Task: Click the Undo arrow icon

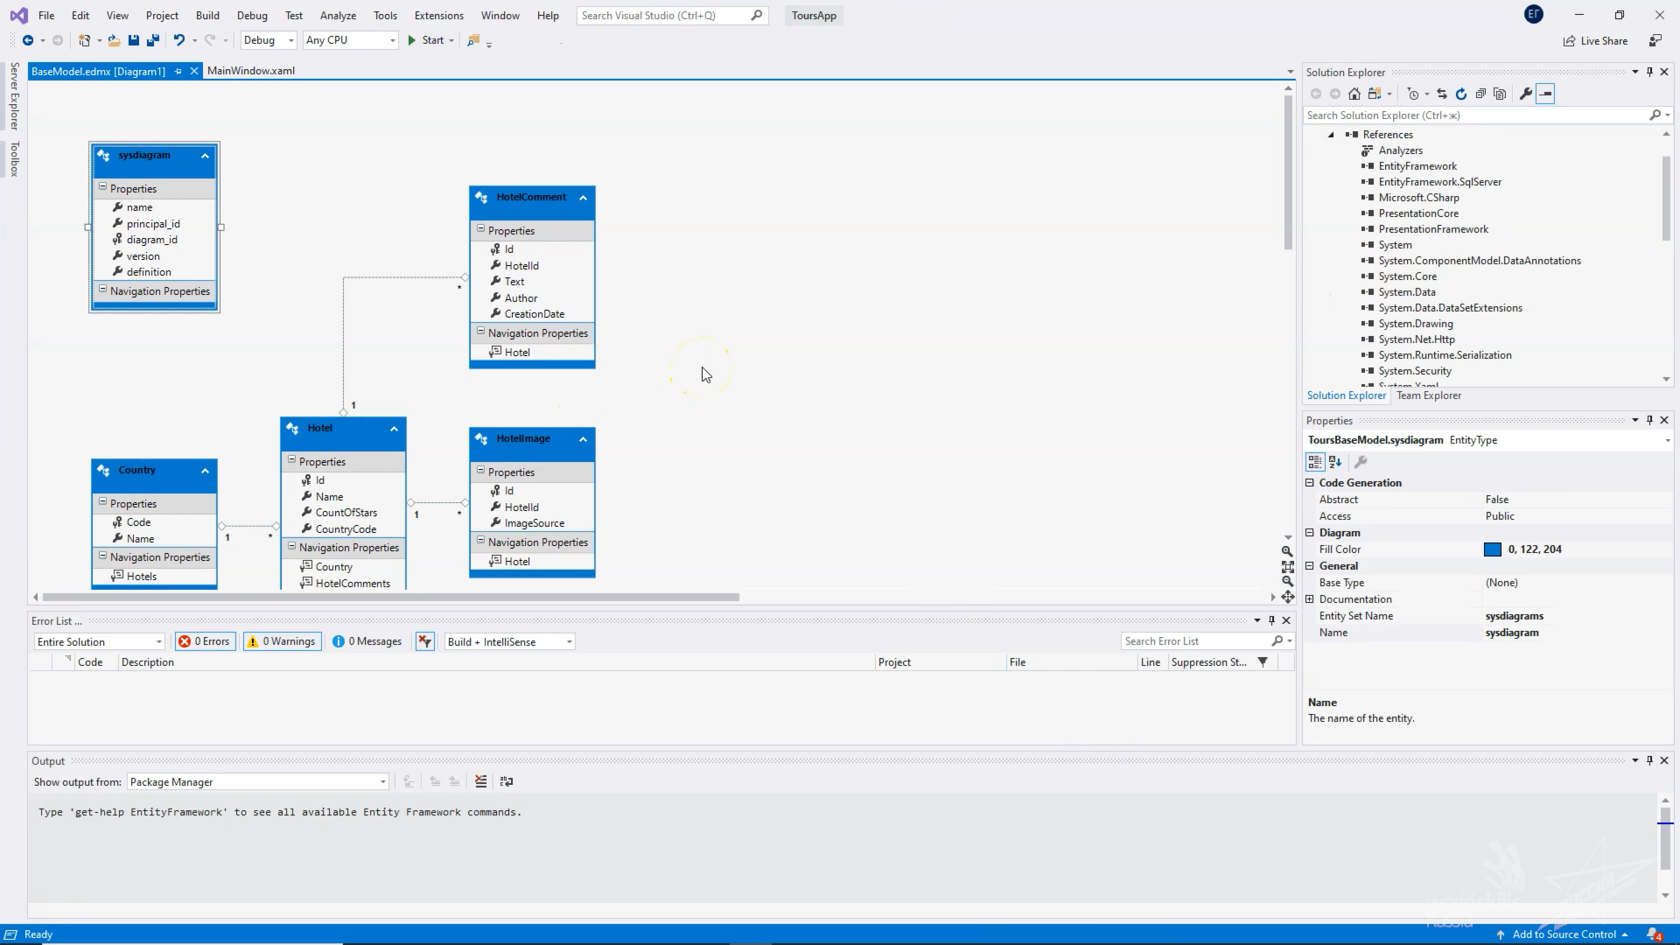Action: 179,40
